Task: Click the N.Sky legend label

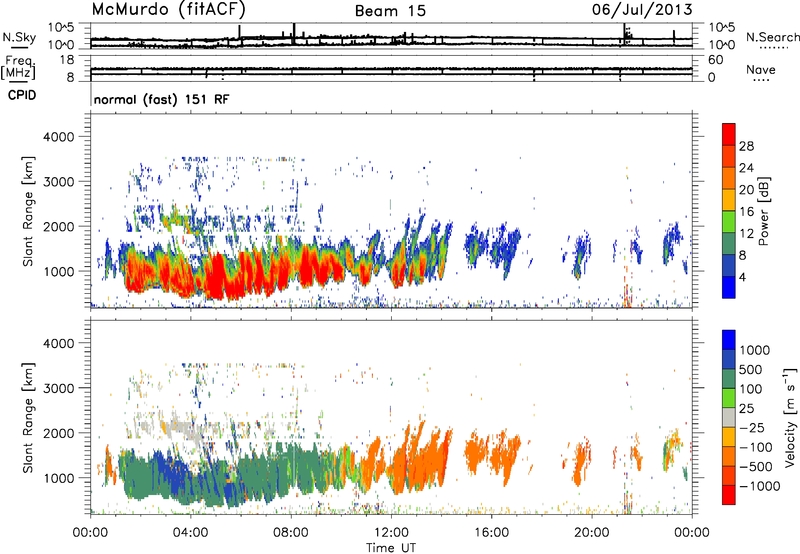Action: 19,37
